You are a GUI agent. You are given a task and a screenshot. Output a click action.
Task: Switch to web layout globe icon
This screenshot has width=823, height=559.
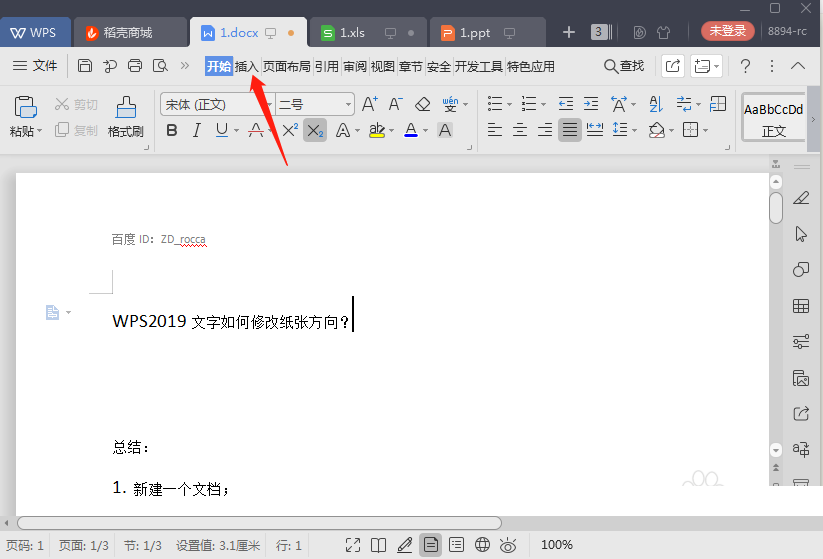click(482, 545)
